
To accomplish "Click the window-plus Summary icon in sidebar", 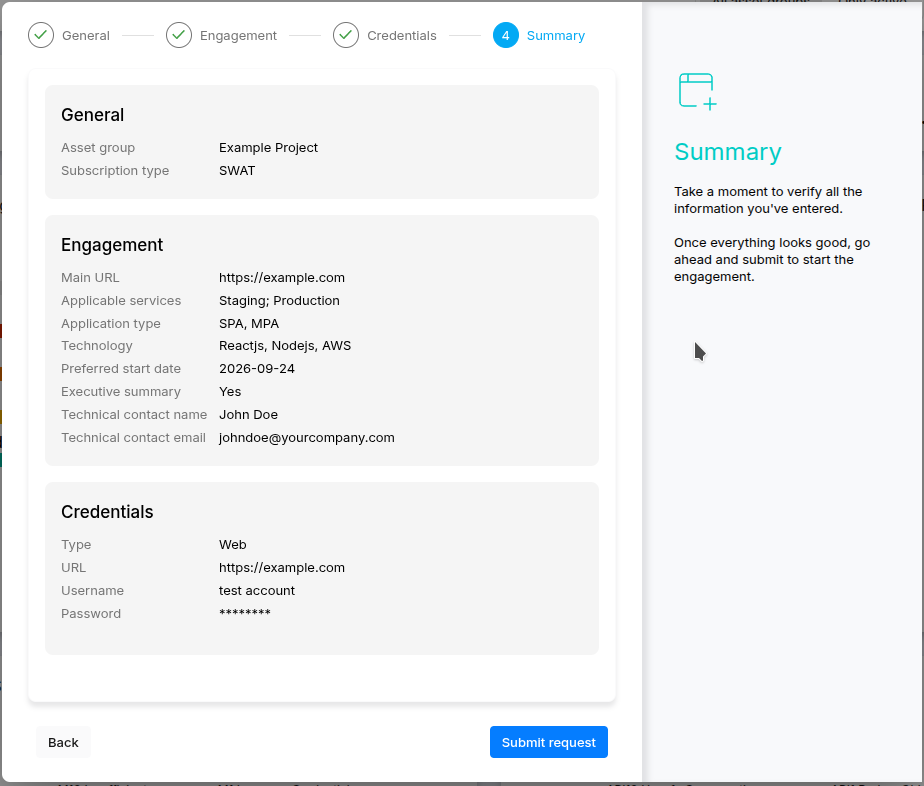I will [x=698, y=91].
